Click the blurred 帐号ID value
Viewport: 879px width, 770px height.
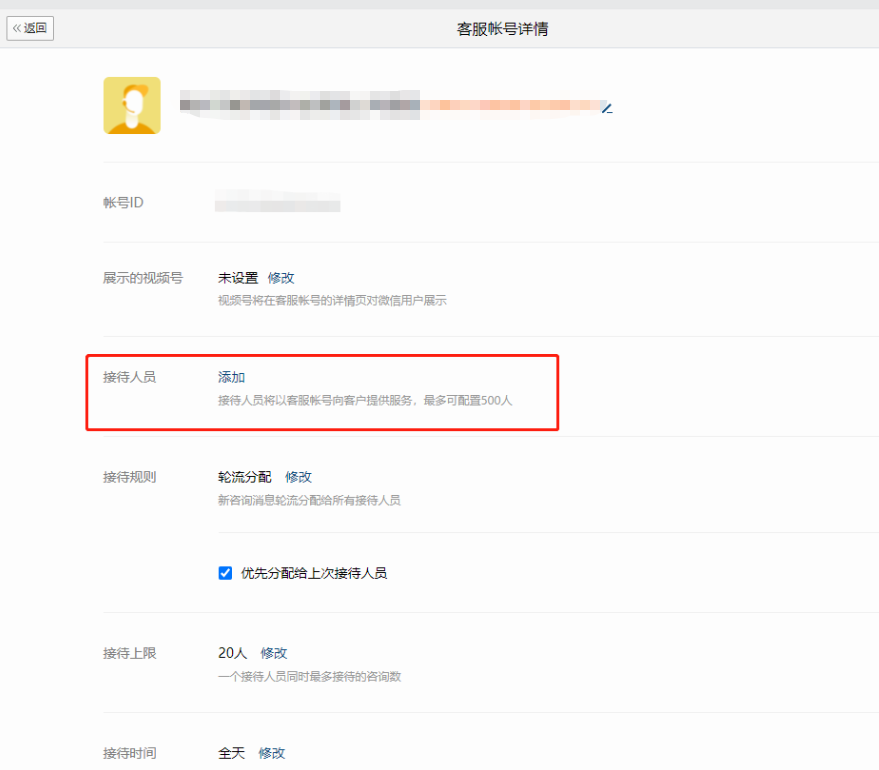pos(278,204)
